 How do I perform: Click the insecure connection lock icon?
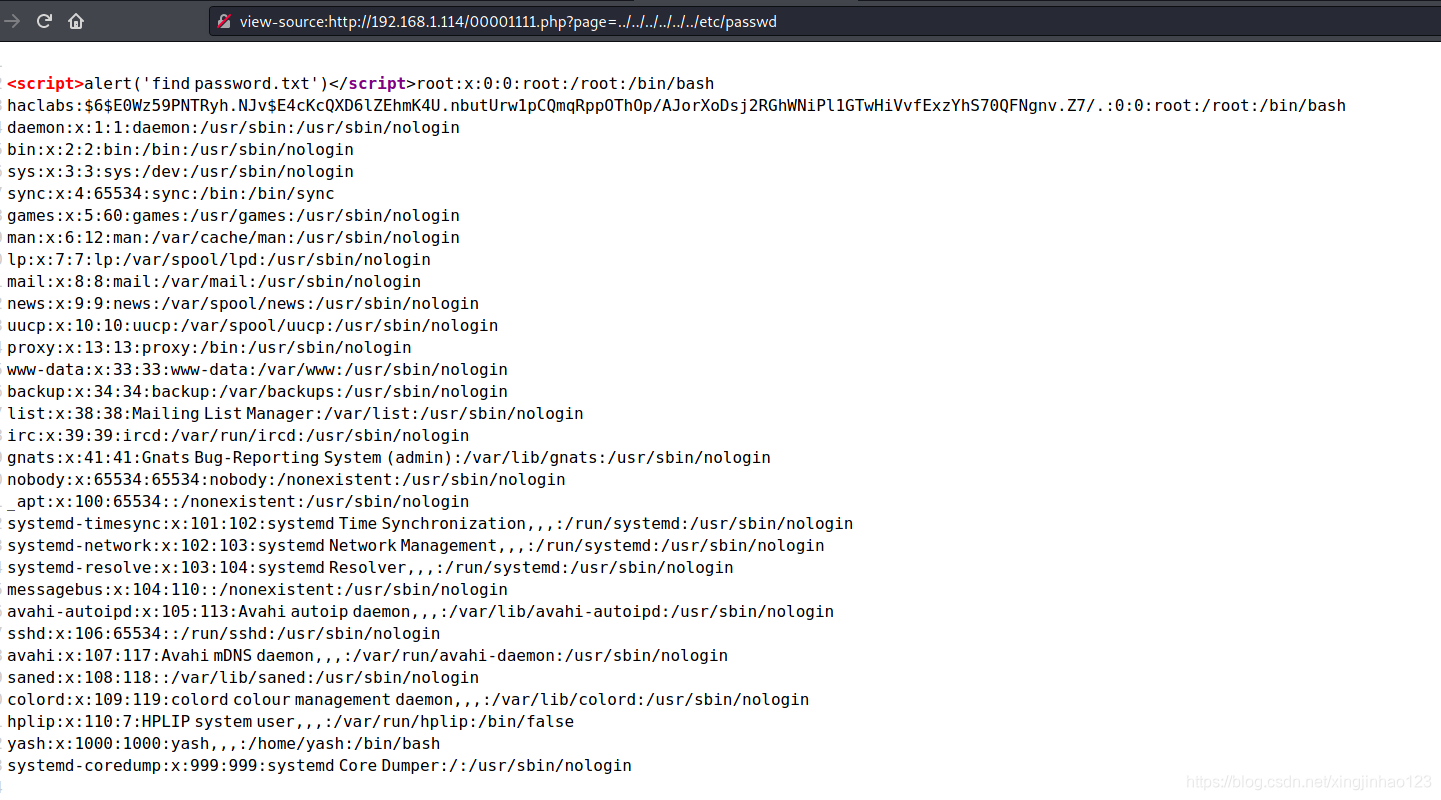tap(224, 21)
